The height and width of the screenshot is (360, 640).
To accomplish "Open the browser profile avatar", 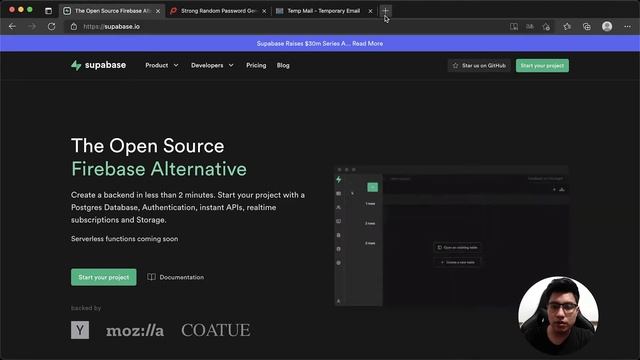I will coord(607,27).
